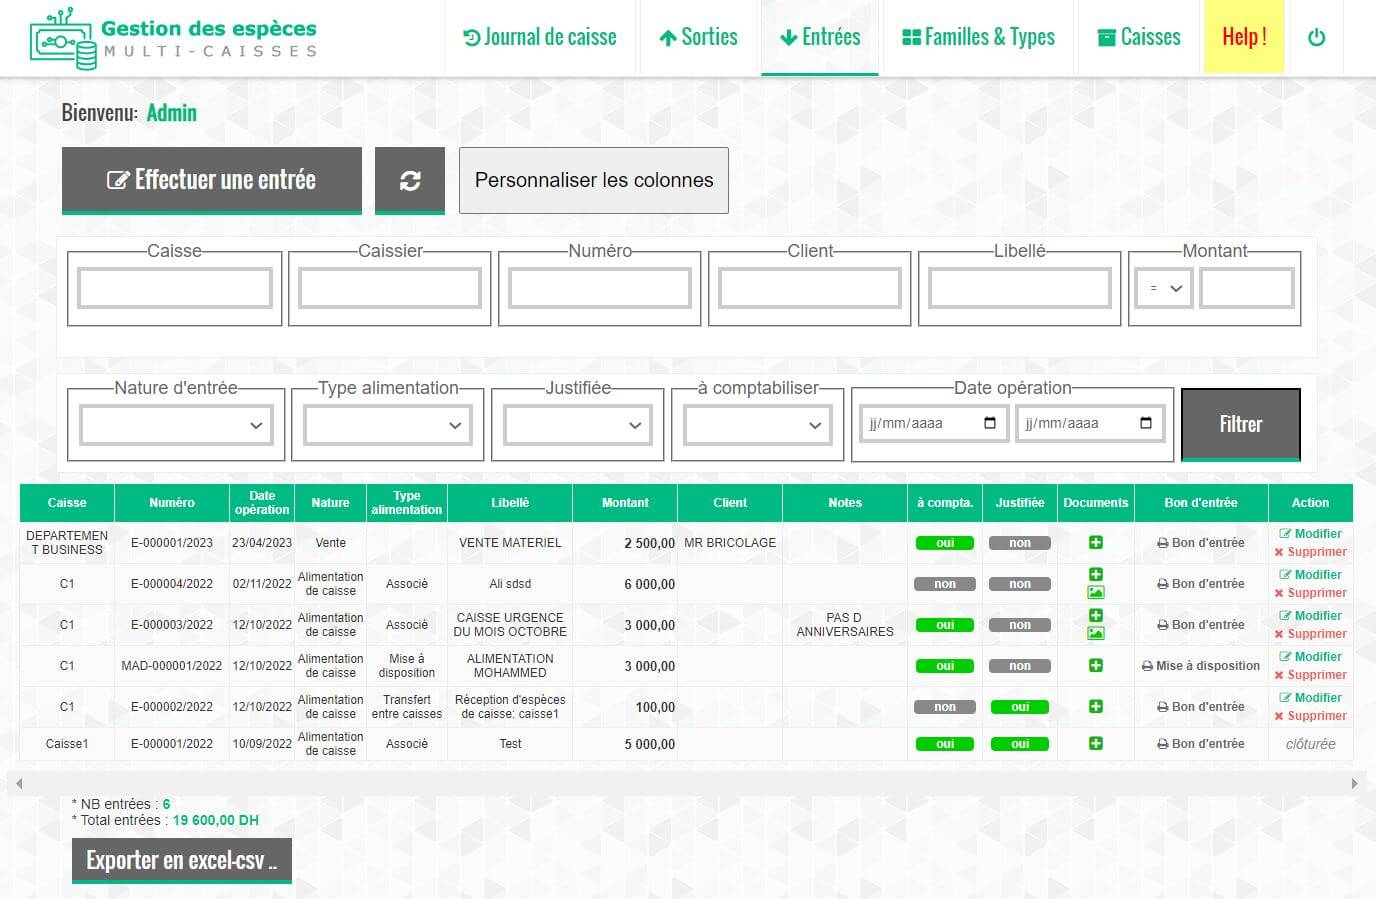Print Mise à disposition for MAD-000001/2022
Screen dimensions: 1376x899
(x=1200, y=665)
